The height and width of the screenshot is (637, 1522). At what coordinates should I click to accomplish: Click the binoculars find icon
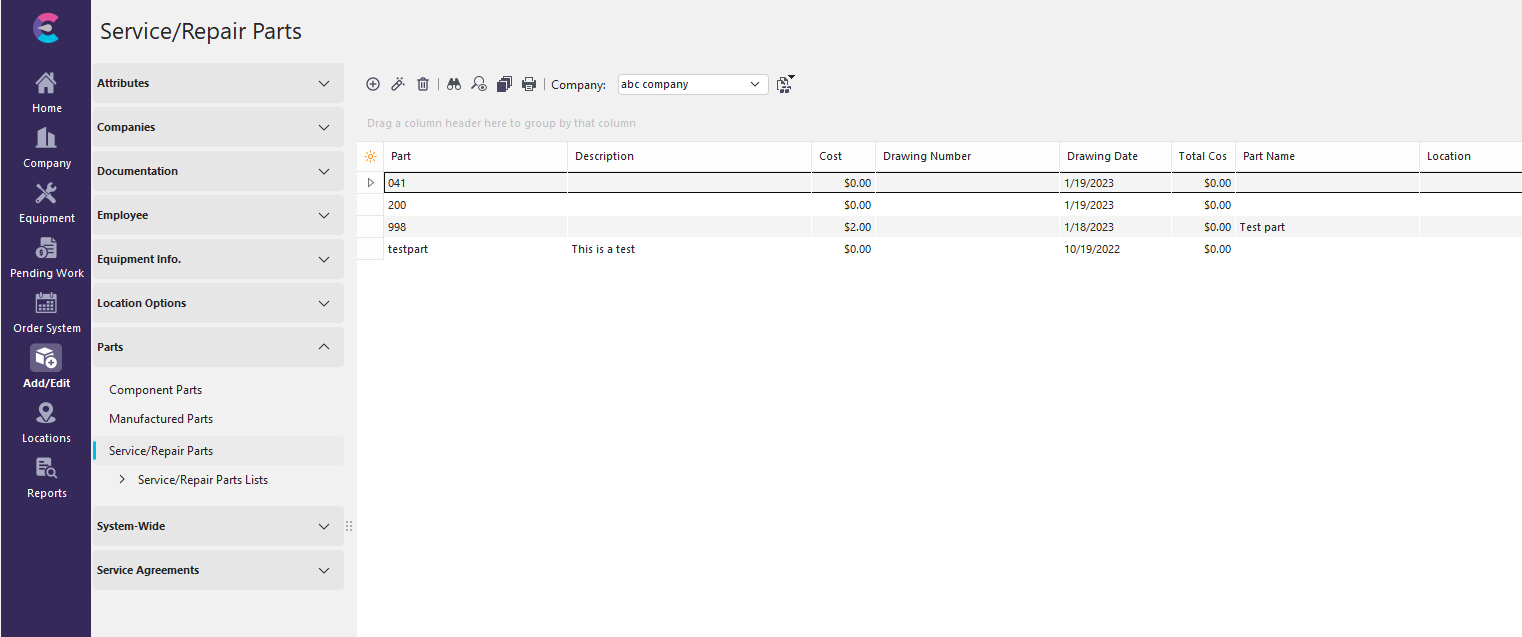454,85
